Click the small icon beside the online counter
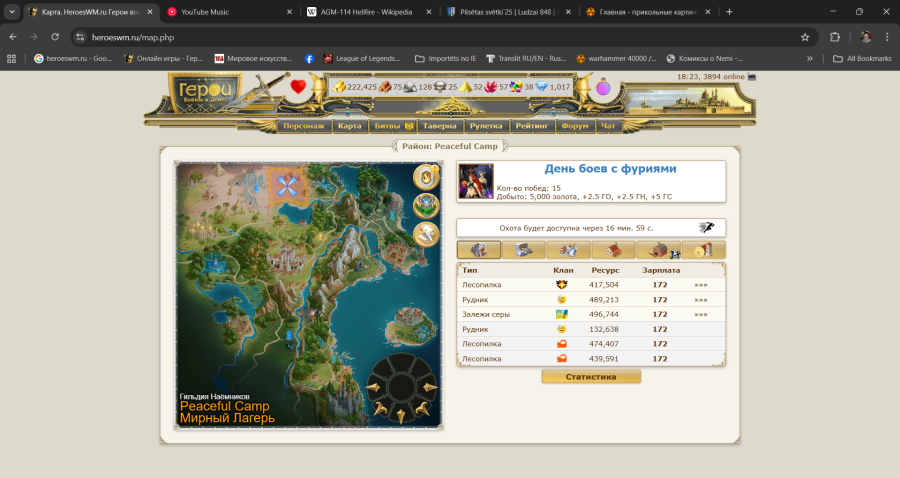 click(752, 77)
